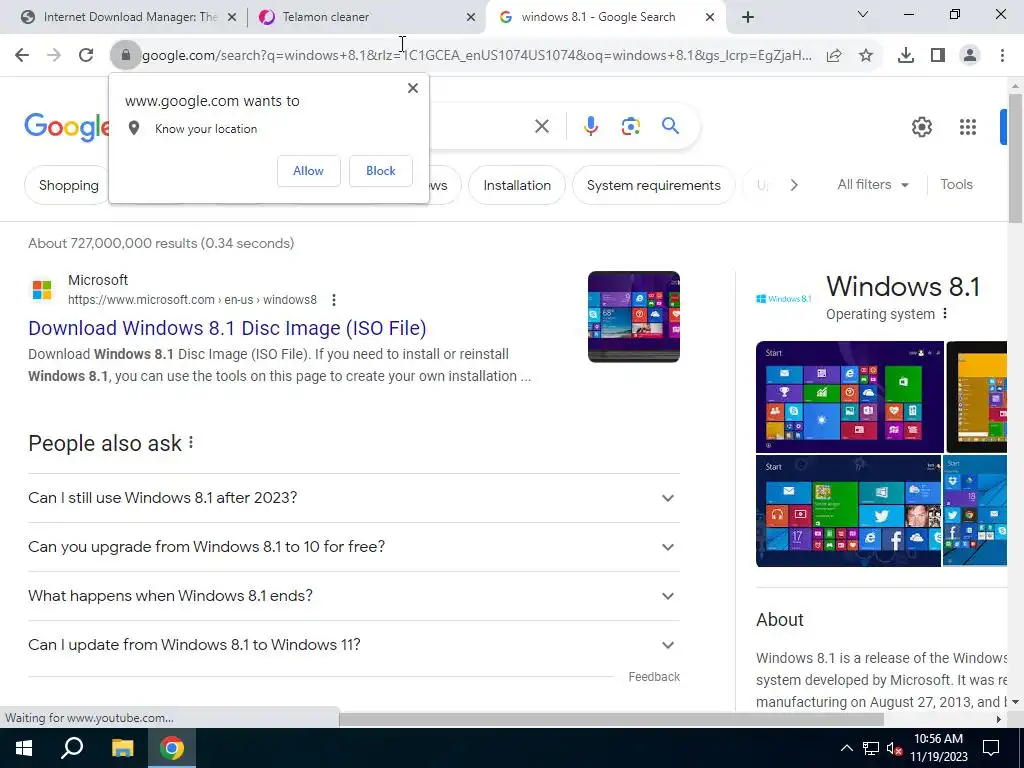Show hidden system tray icons
The width and height of the screenshot is (1024, 768).
846,748
